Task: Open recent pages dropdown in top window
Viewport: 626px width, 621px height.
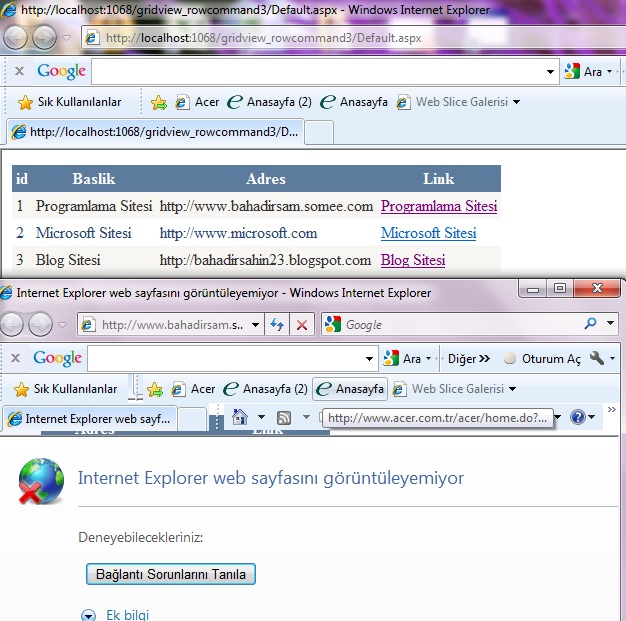Action: coord(66,38)
